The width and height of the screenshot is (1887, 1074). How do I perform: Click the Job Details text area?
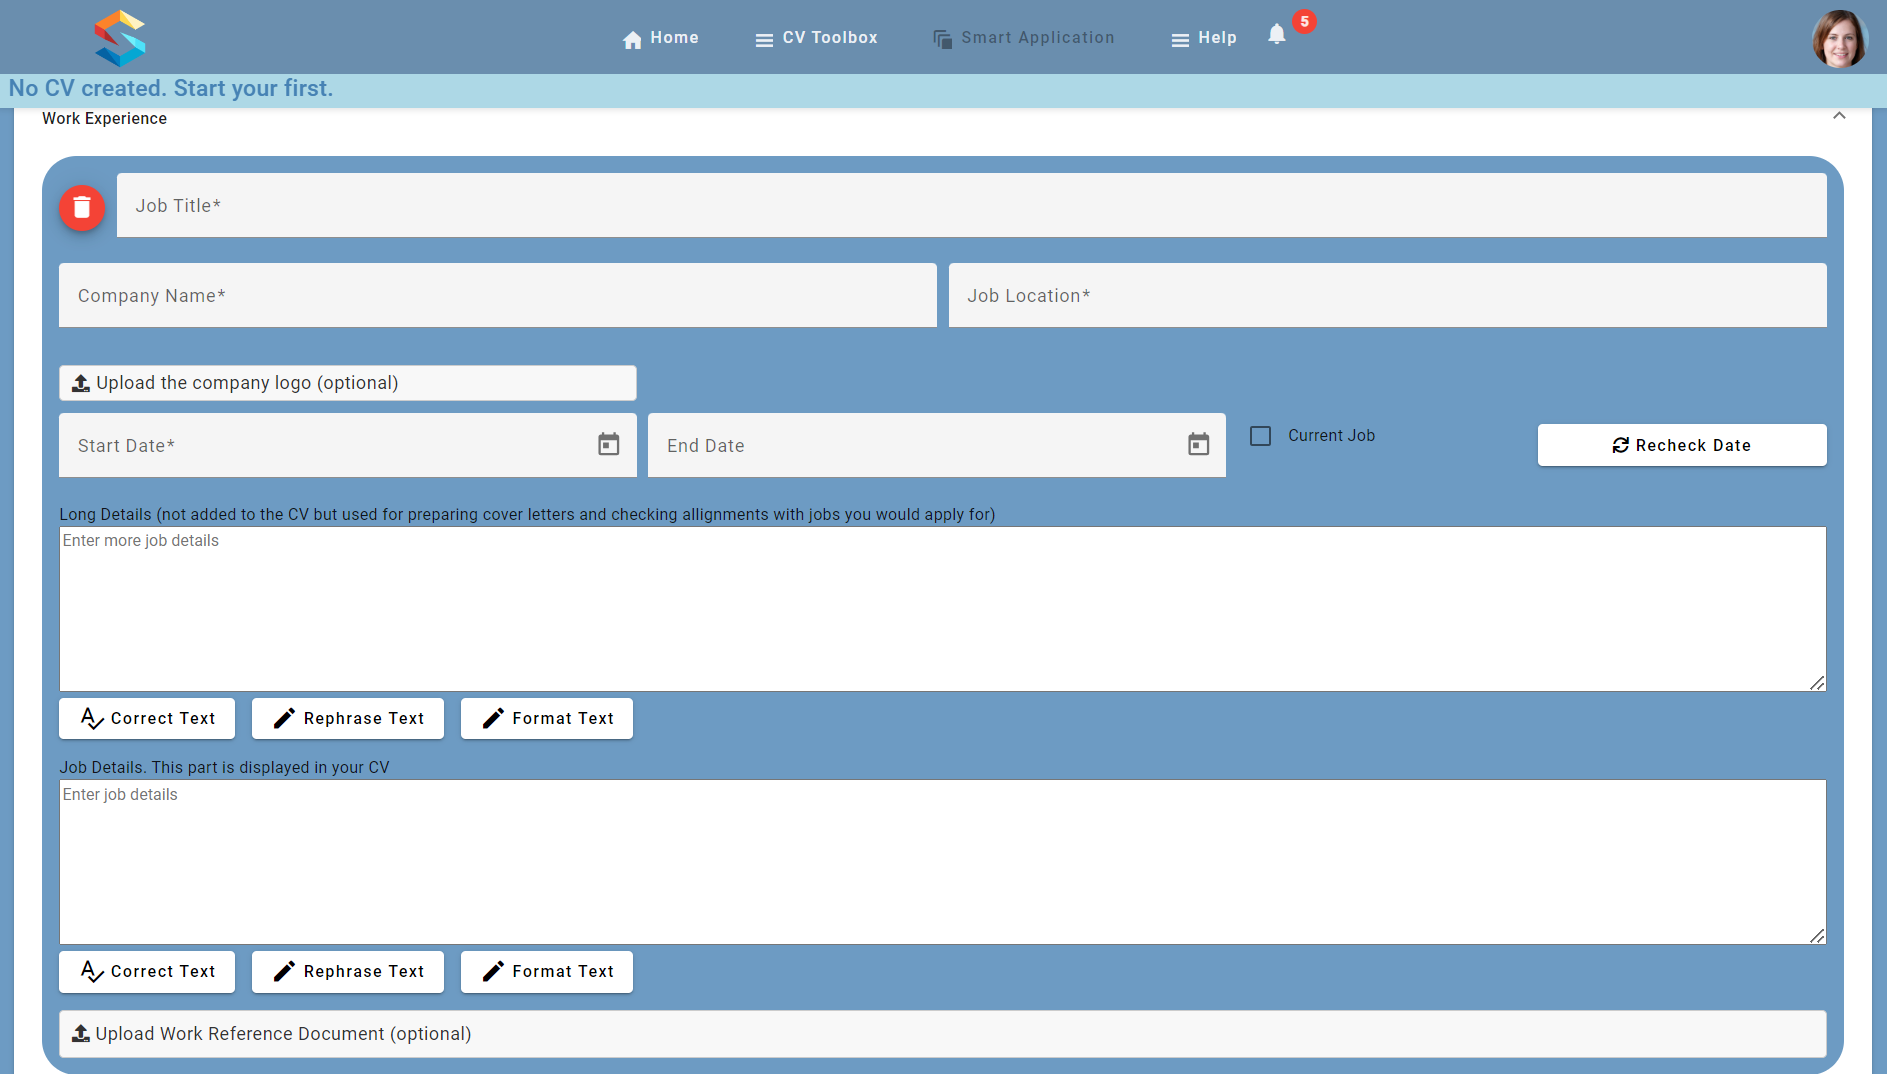click(943, 862)
